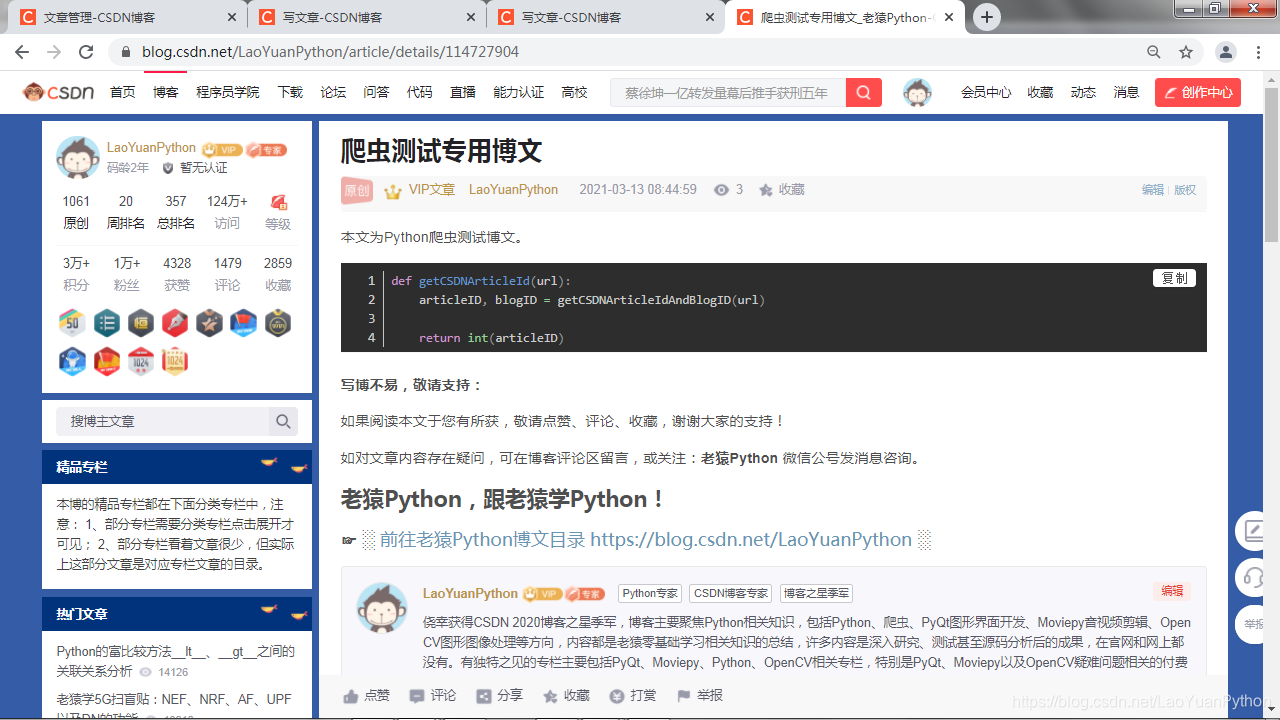The image size is (1280, 720).
Task: Open the user avatar in top navbar
Action: point(917,92)
